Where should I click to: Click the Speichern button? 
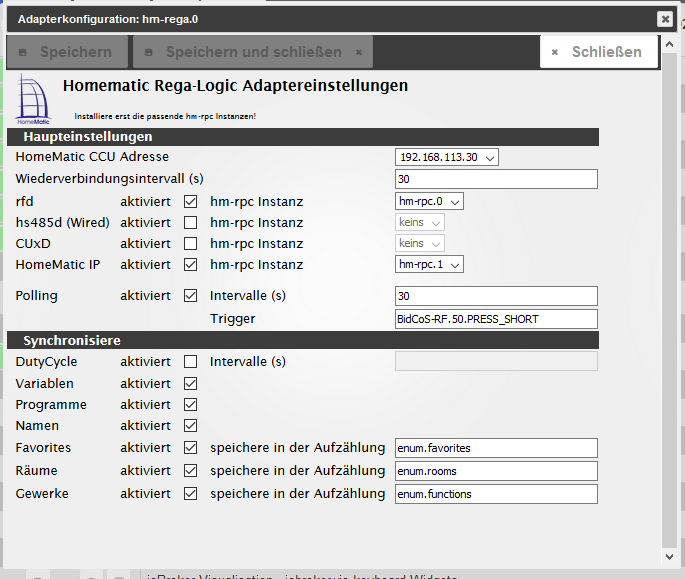tap(67, 52)
